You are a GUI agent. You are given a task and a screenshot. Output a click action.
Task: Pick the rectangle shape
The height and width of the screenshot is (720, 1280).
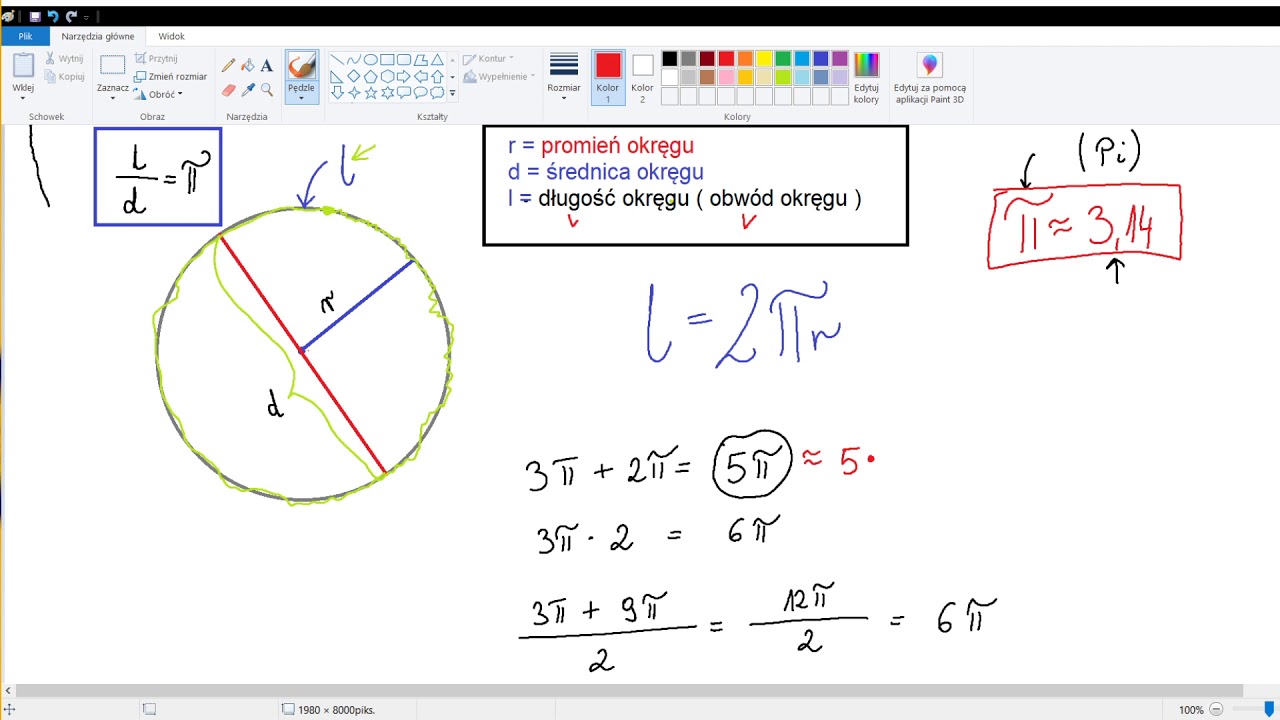pyautogui.click(x=387, y=60)
